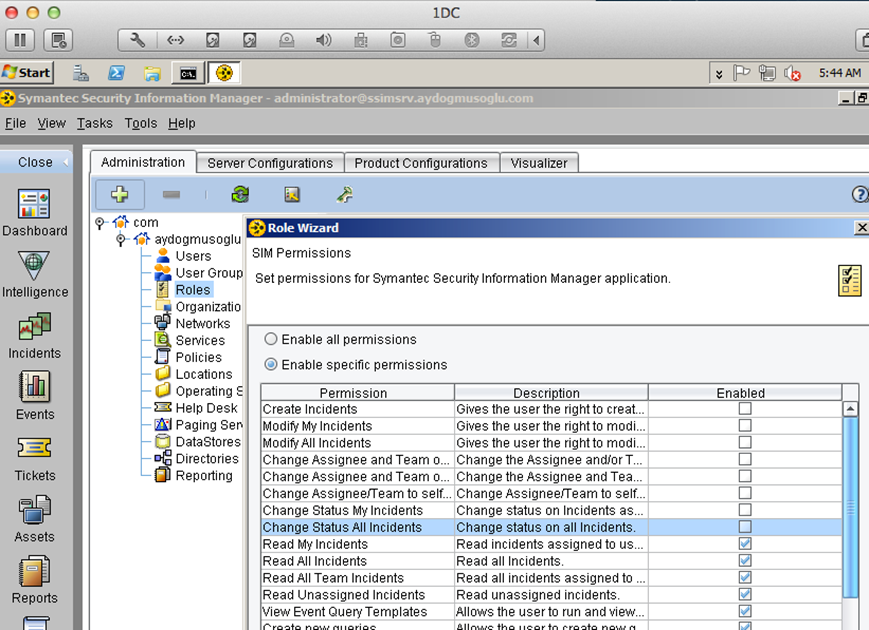Screen dimensions: 869x630
Task: Open the Tools menu
Action: [x=141, y=123]
